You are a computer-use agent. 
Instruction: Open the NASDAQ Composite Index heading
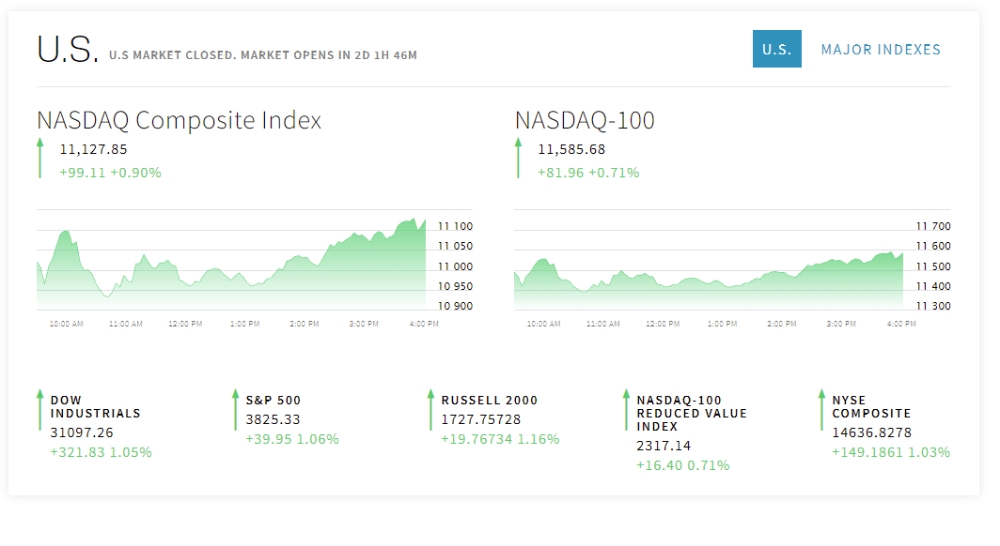(x=179, y=120)
